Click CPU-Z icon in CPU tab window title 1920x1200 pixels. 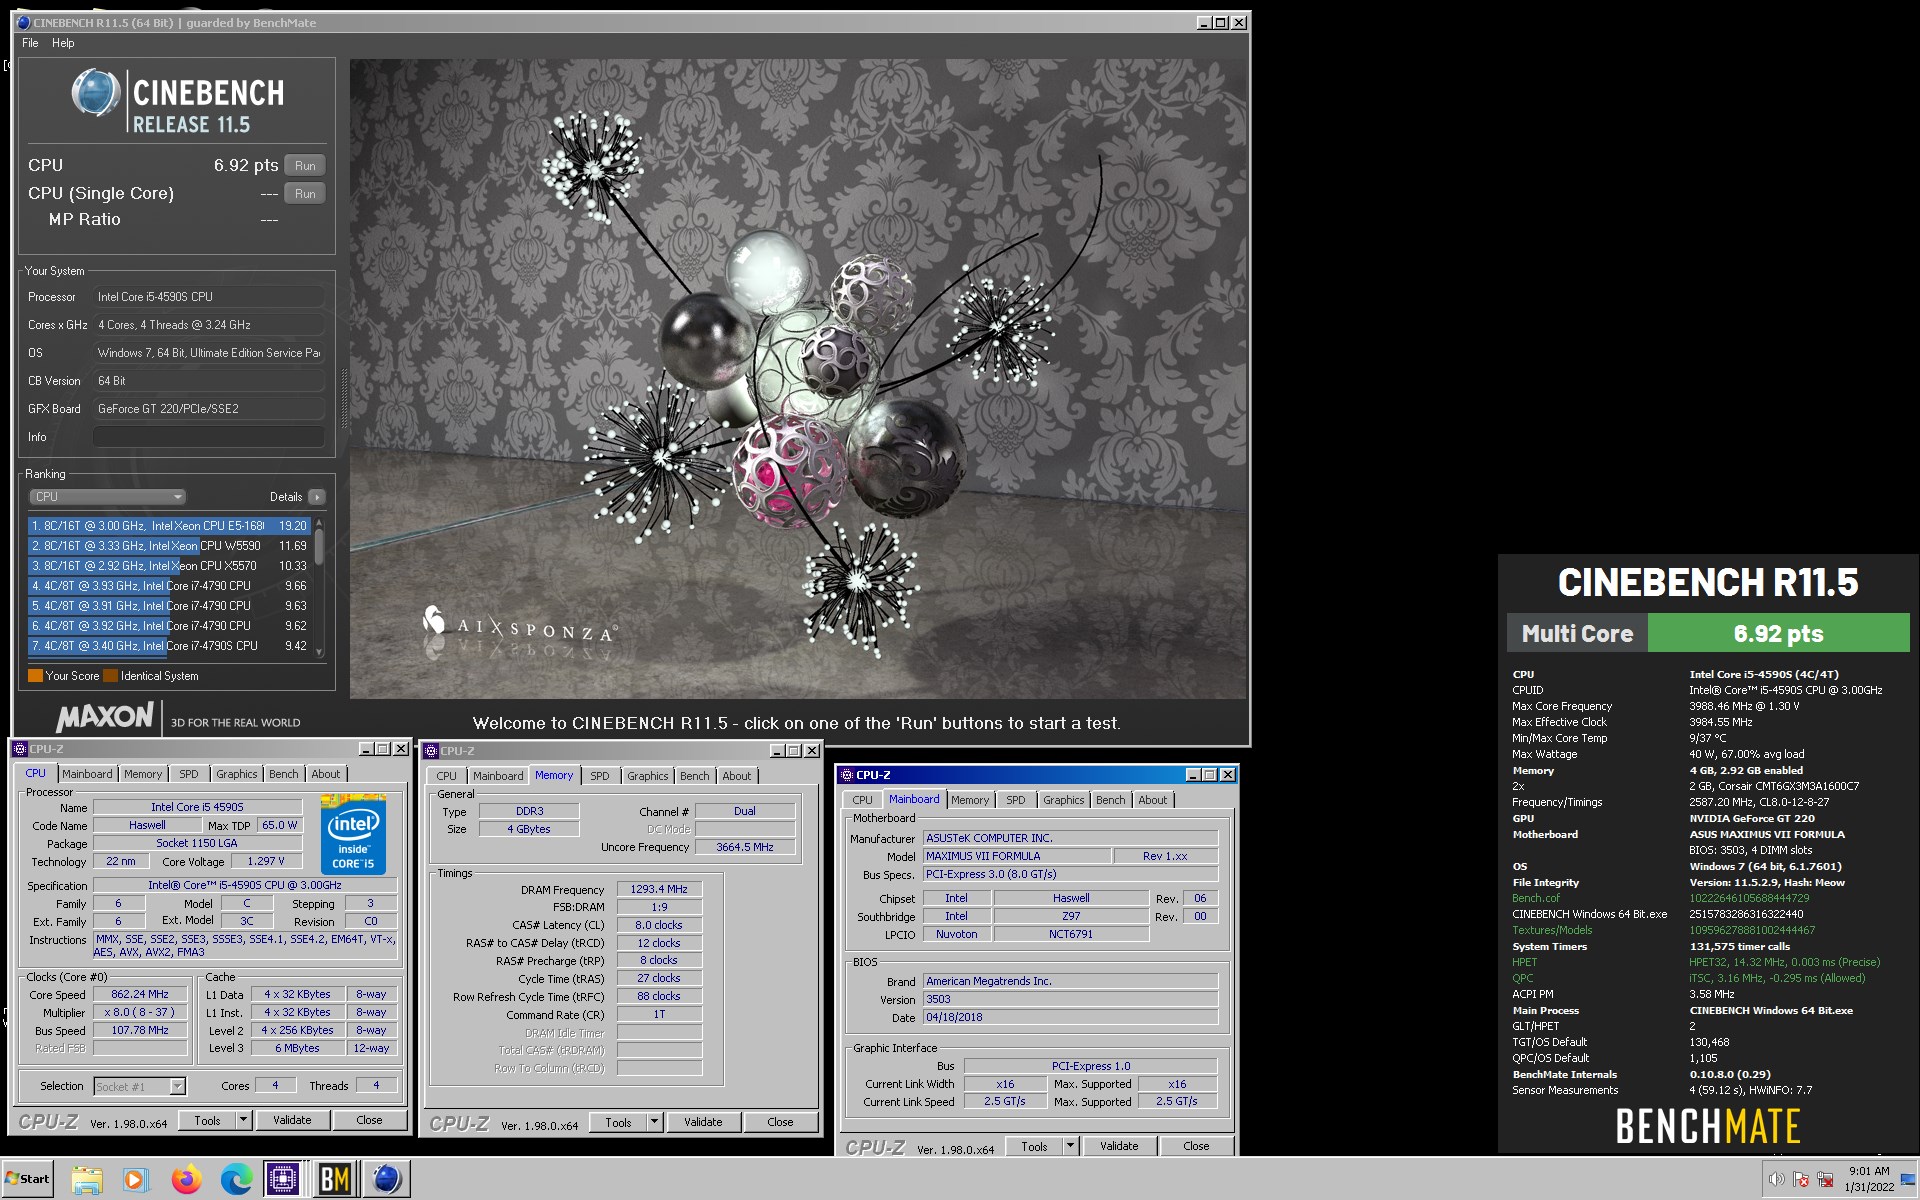[x=20, y=749]
